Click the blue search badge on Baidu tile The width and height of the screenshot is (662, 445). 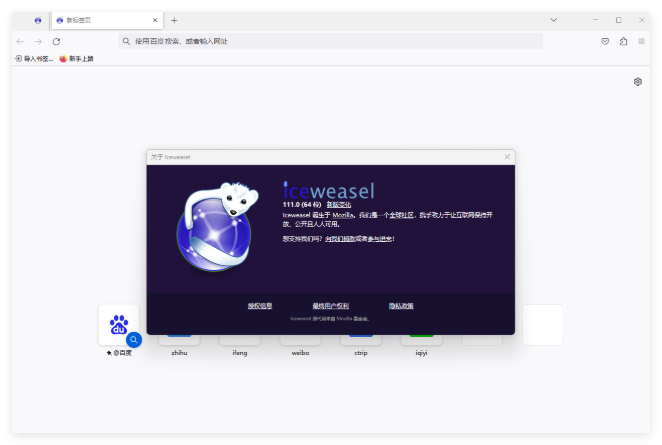134,339
